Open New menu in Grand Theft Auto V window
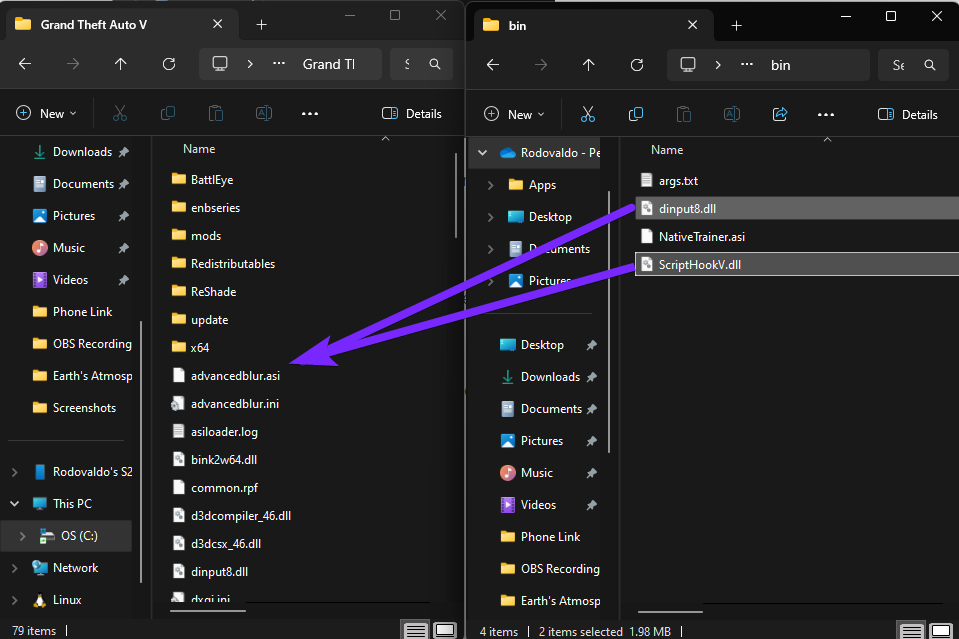Screen dimensions: 959x639 click(46, 114)
